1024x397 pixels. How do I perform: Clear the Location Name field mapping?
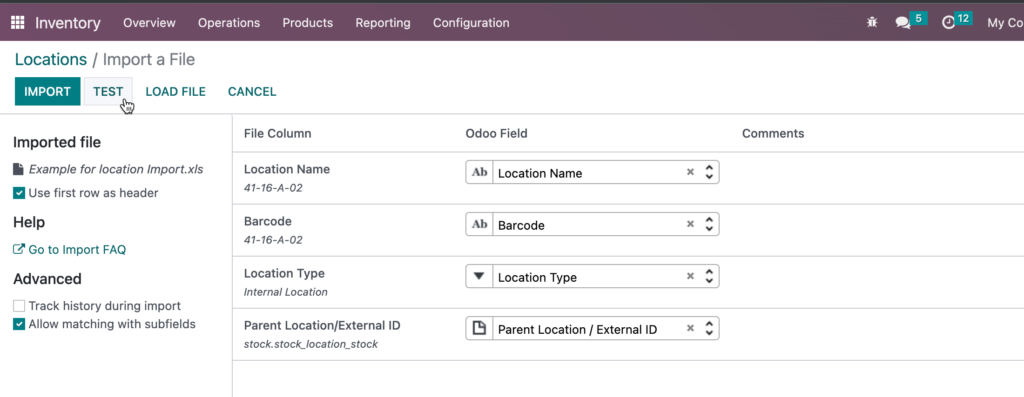coord(690,172)
